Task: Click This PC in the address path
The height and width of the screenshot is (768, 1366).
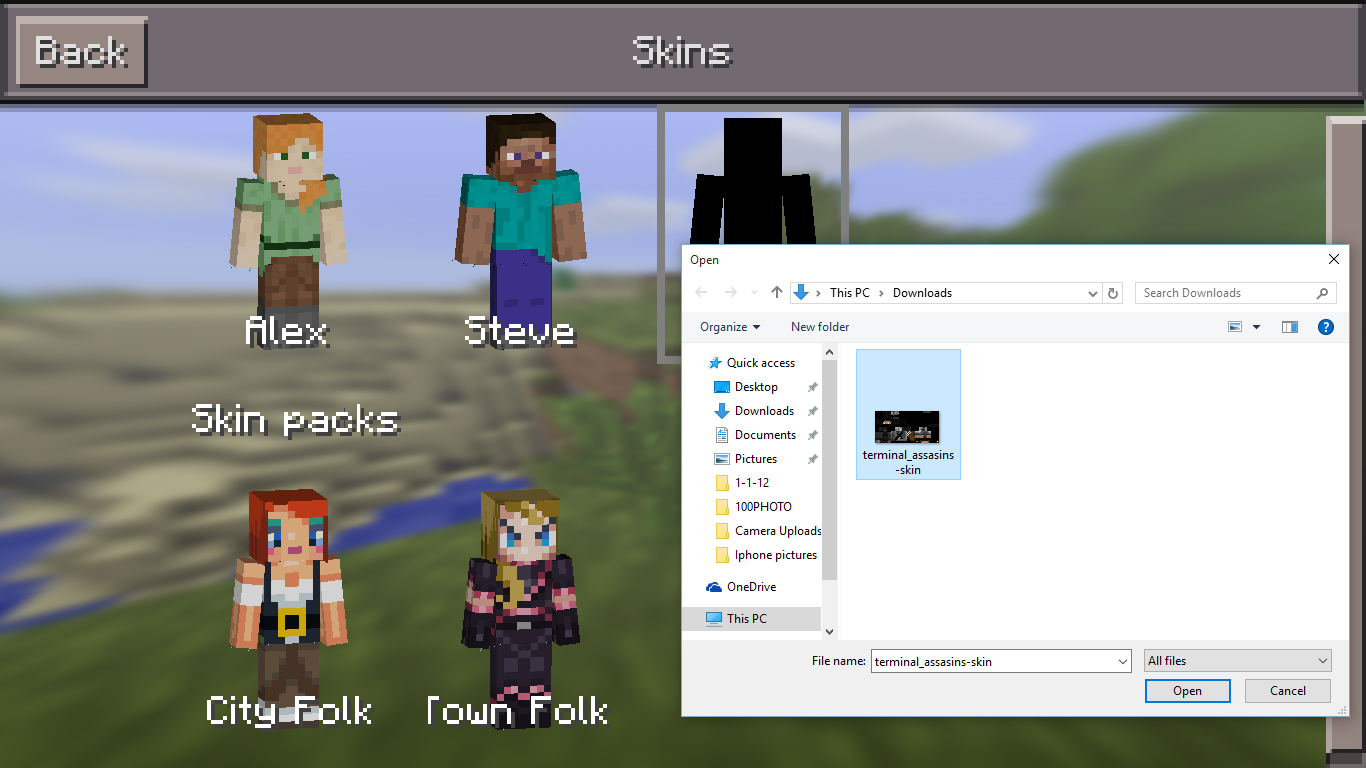Action: (850, 293)
